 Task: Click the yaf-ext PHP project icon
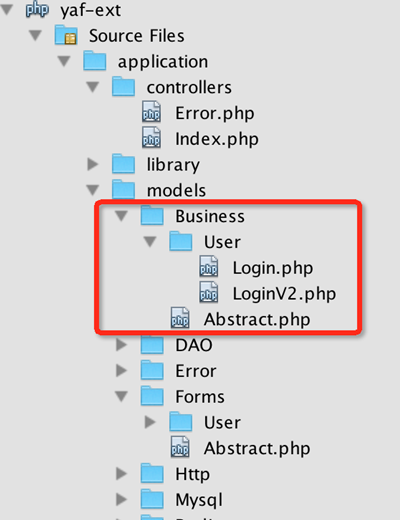[37, 10]
